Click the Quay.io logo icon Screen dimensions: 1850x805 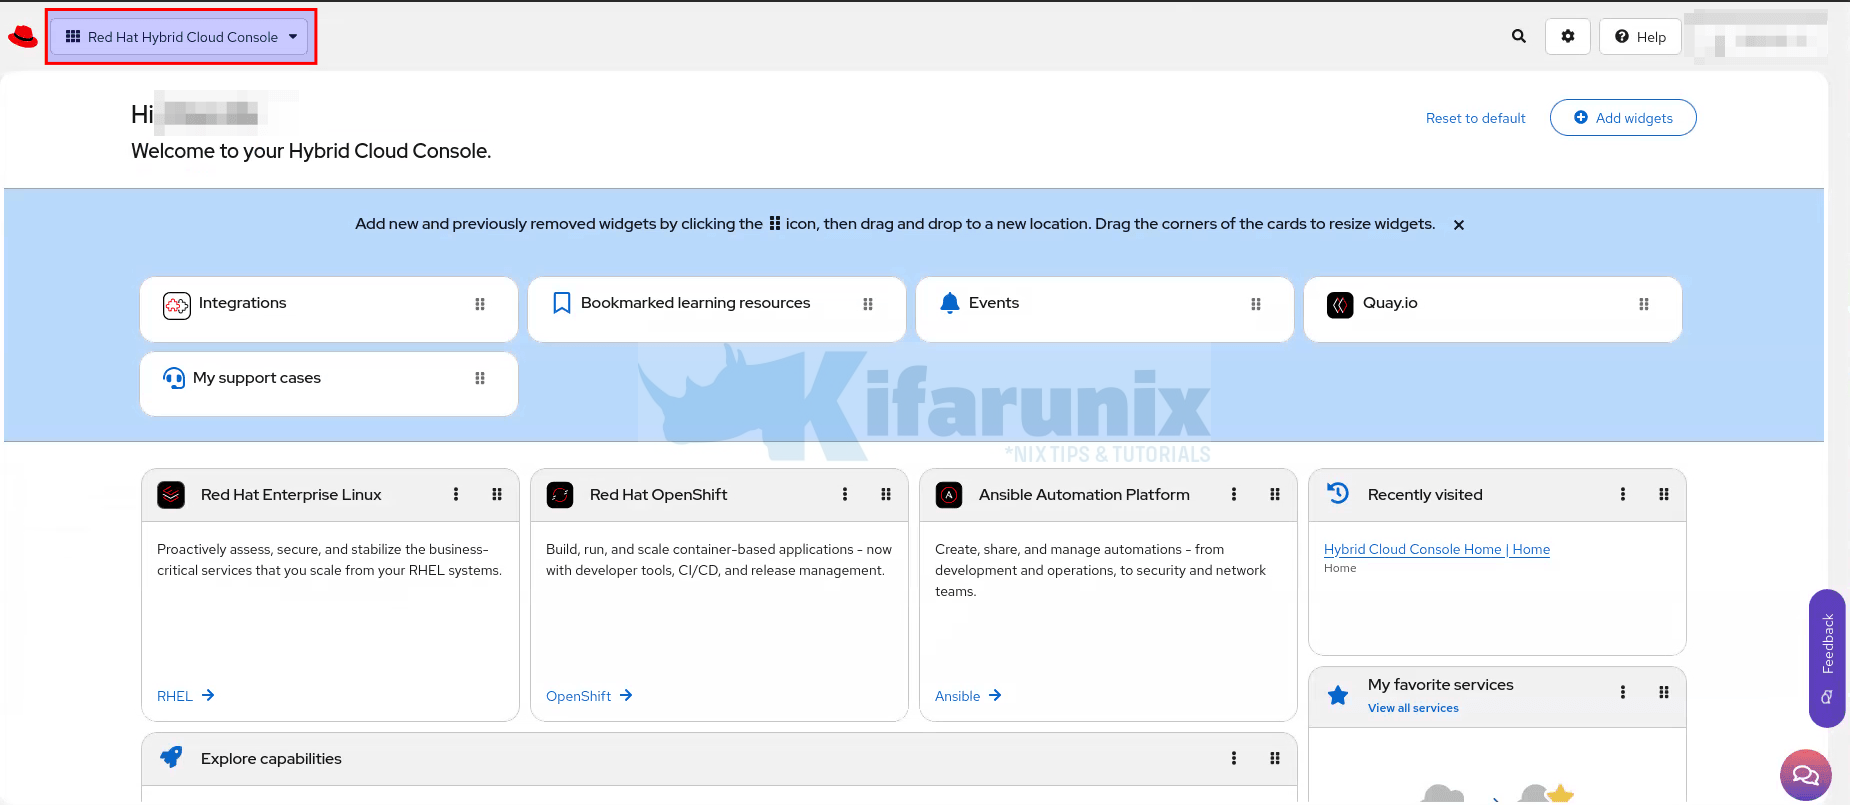pyautogui.click(x=1340, y=305)
